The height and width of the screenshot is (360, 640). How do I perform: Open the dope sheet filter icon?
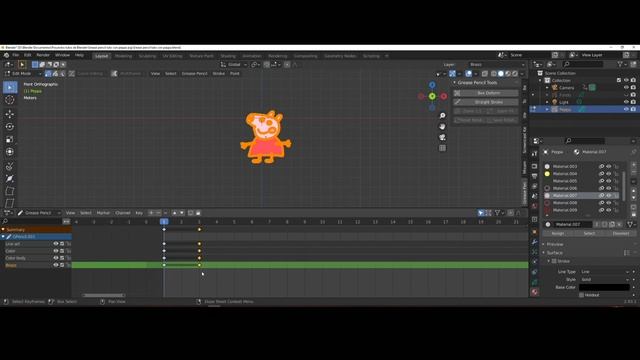click(498, 213)
